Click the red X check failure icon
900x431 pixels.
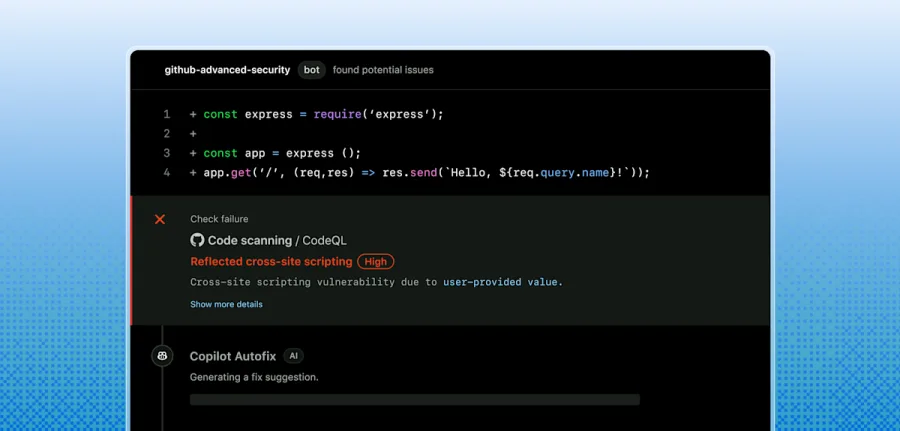[160, 219]
